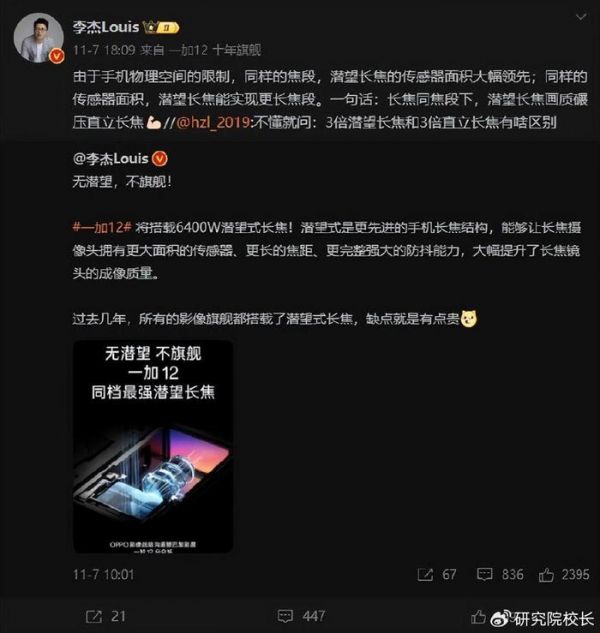Click the flexed bicep emoji in post
This screenshot has width=600, height=633.
tap(154, 122)
